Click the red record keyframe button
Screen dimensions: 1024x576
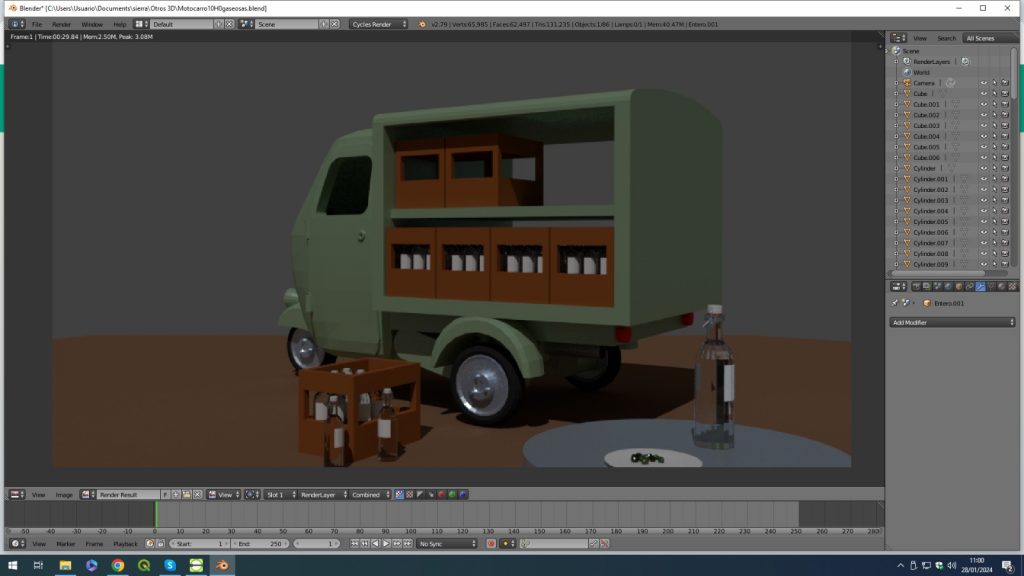(491, 544)
